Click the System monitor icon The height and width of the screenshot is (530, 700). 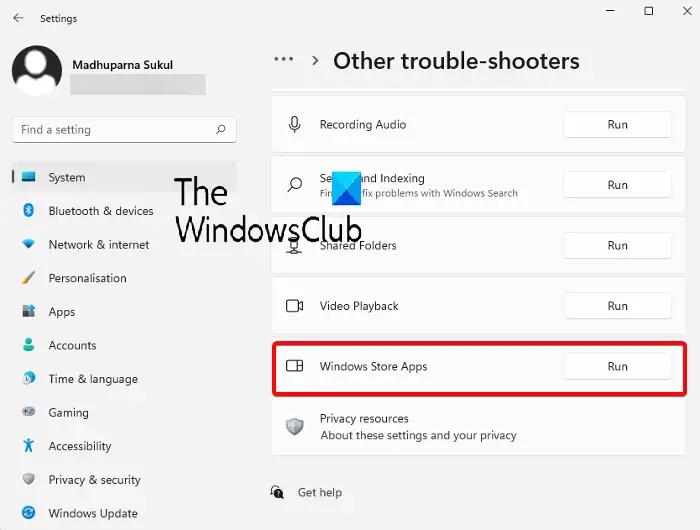[29, 177]
